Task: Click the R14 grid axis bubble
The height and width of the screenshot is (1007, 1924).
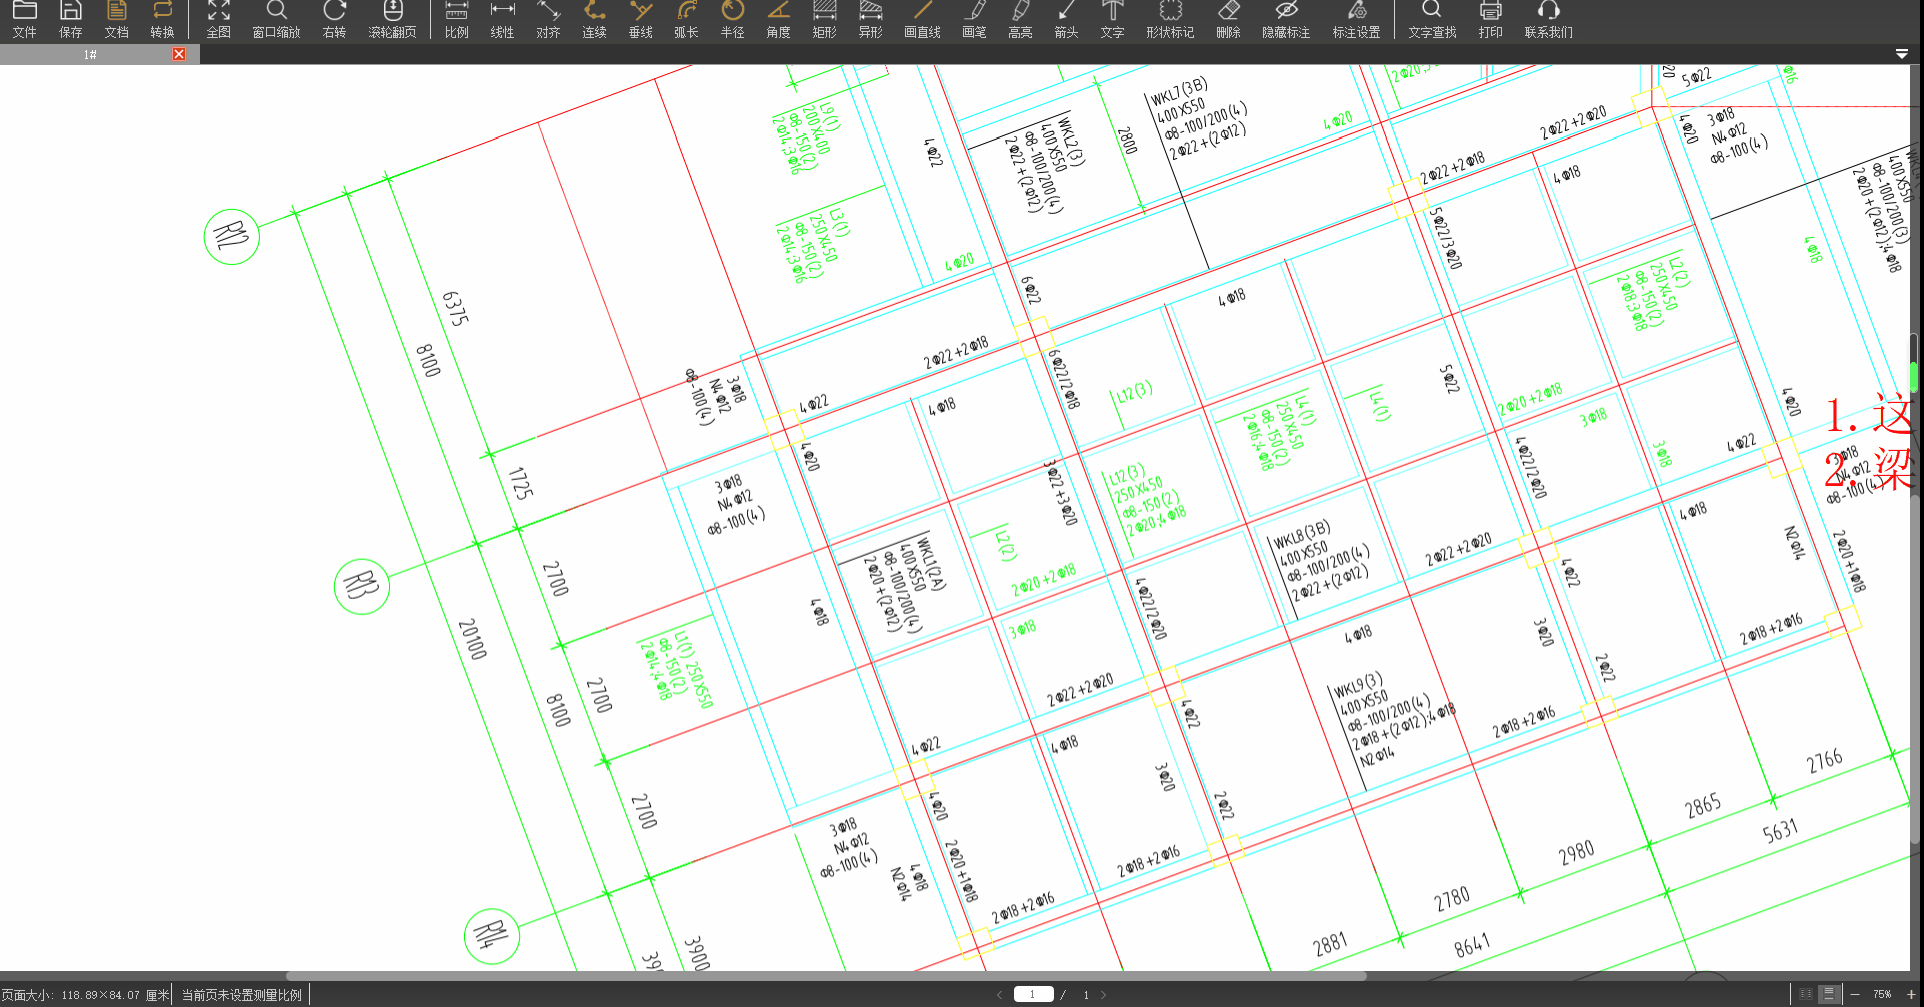Action: (x=492, y=936)
